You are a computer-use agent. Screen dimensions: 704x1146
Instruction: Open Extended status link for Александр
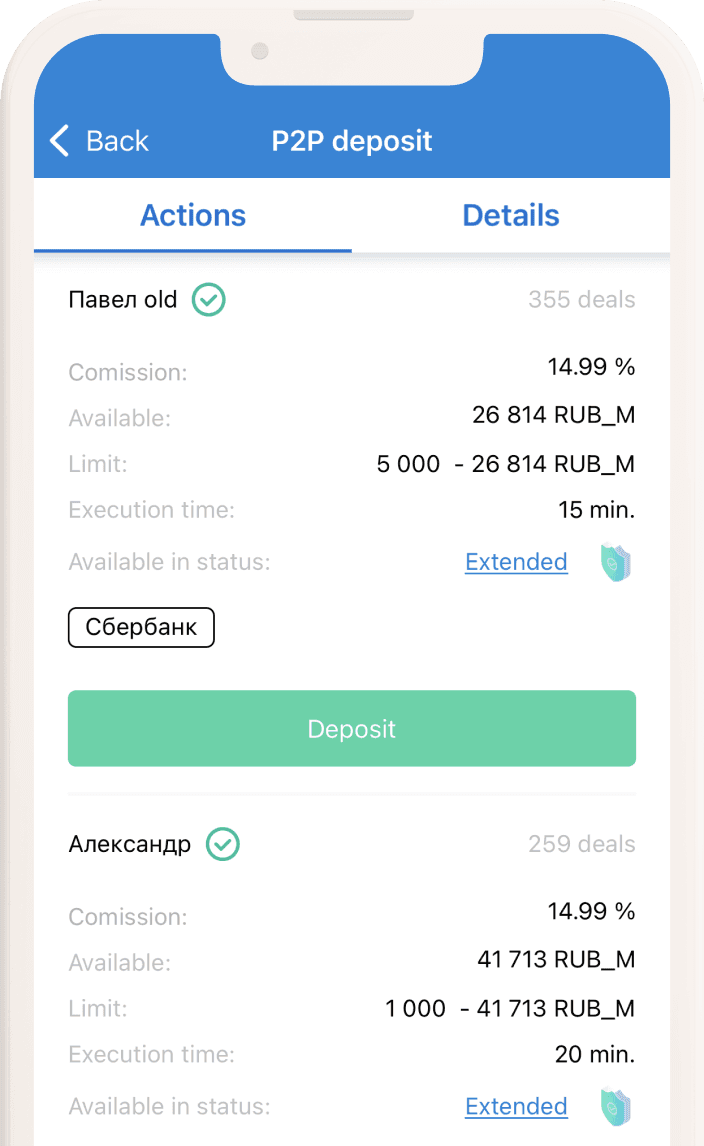(x=516, y=1107)
